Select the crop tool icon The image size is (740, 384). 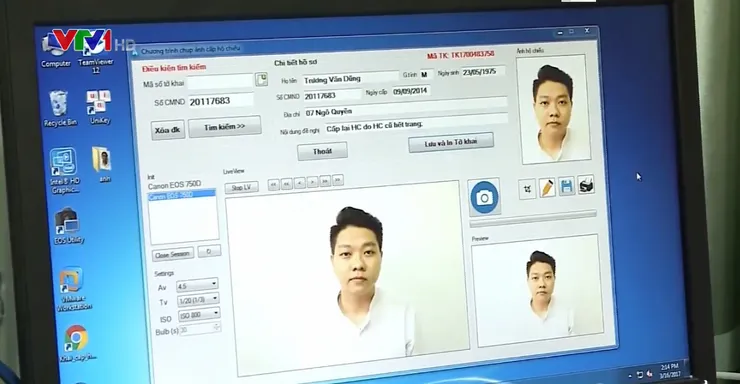pyautogui.click(x=527, y=189)
